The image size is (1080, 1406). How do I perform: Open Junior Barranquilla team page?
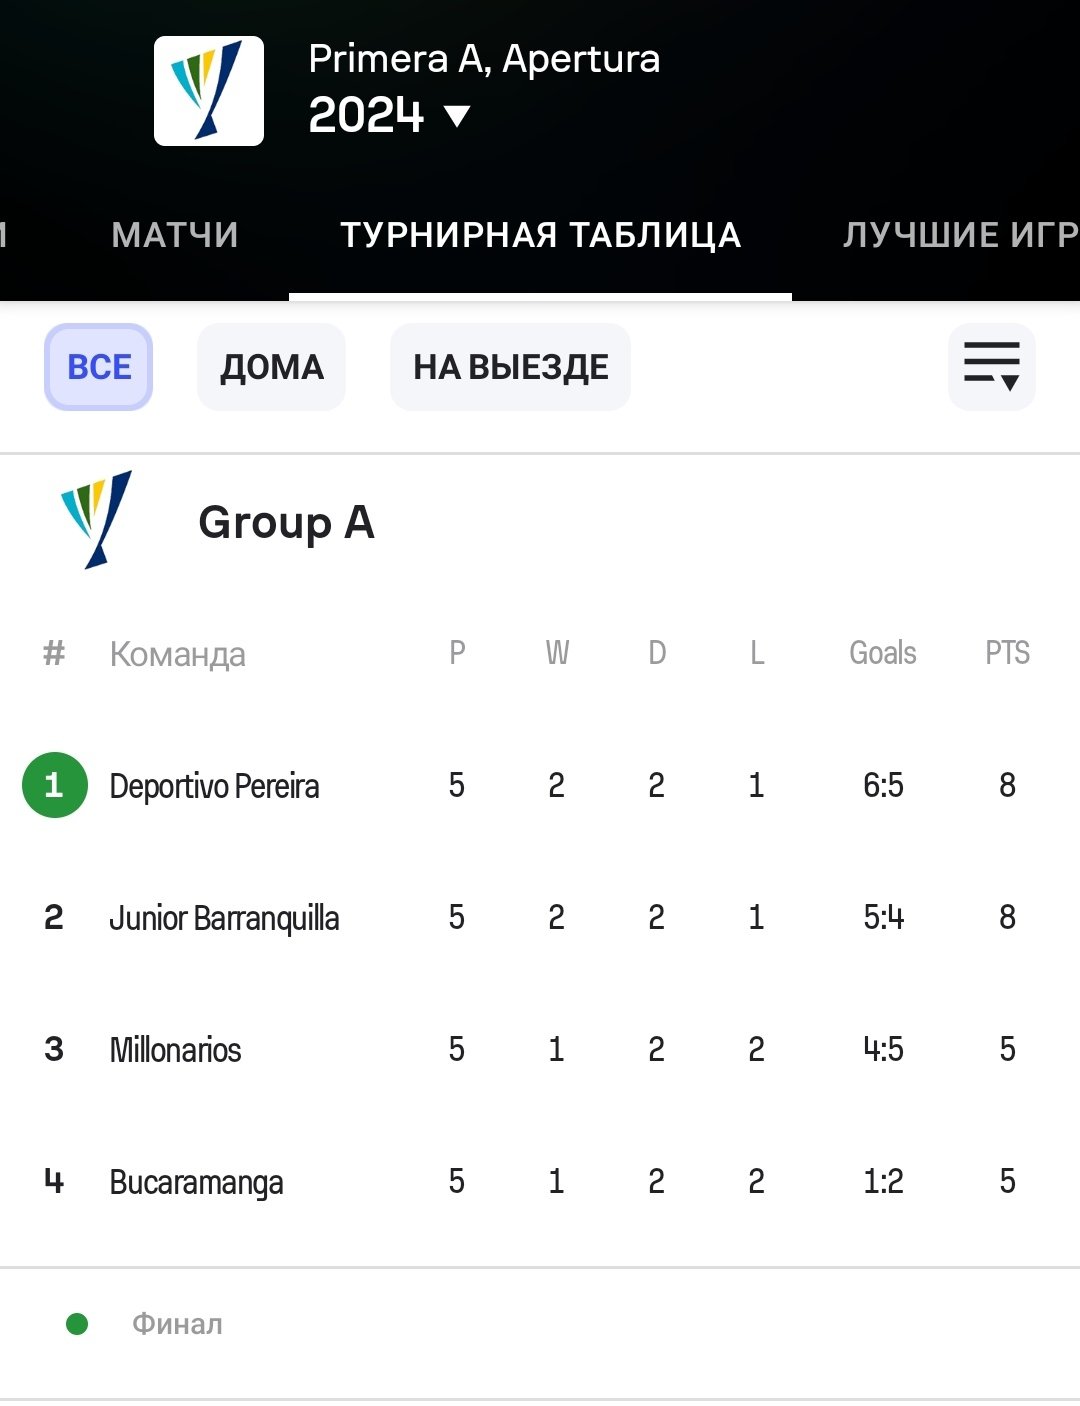tap(224, 918)
